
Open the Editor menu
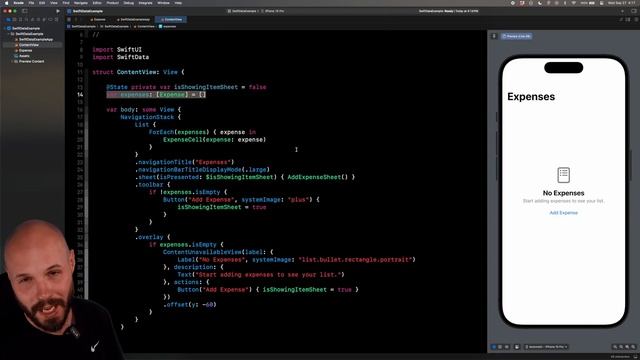tap(97, 3)
